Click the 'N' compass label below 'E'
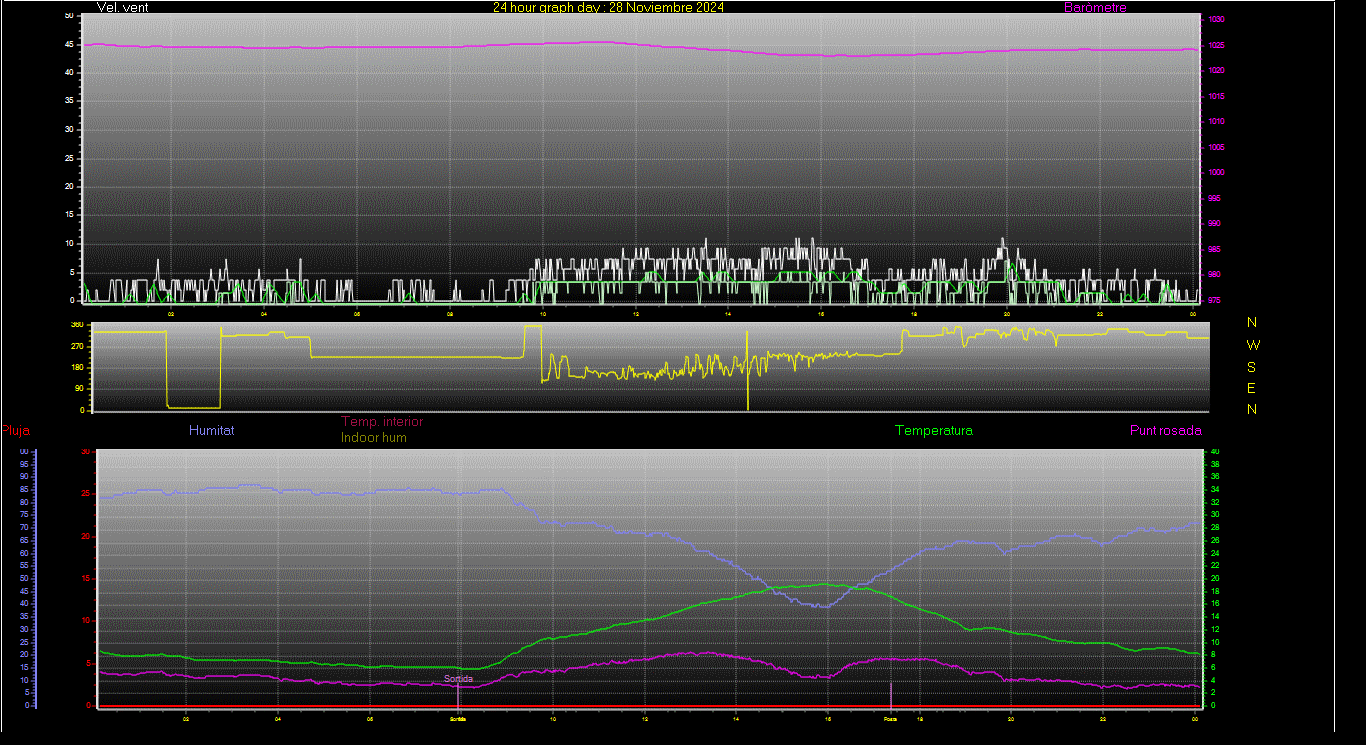The width and height of the screenshot is (1366, 745). tap(1252, 409)
